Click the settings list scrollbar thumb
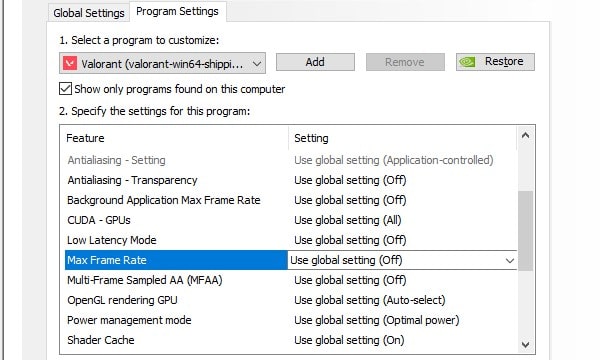 (x=525, y=231)
